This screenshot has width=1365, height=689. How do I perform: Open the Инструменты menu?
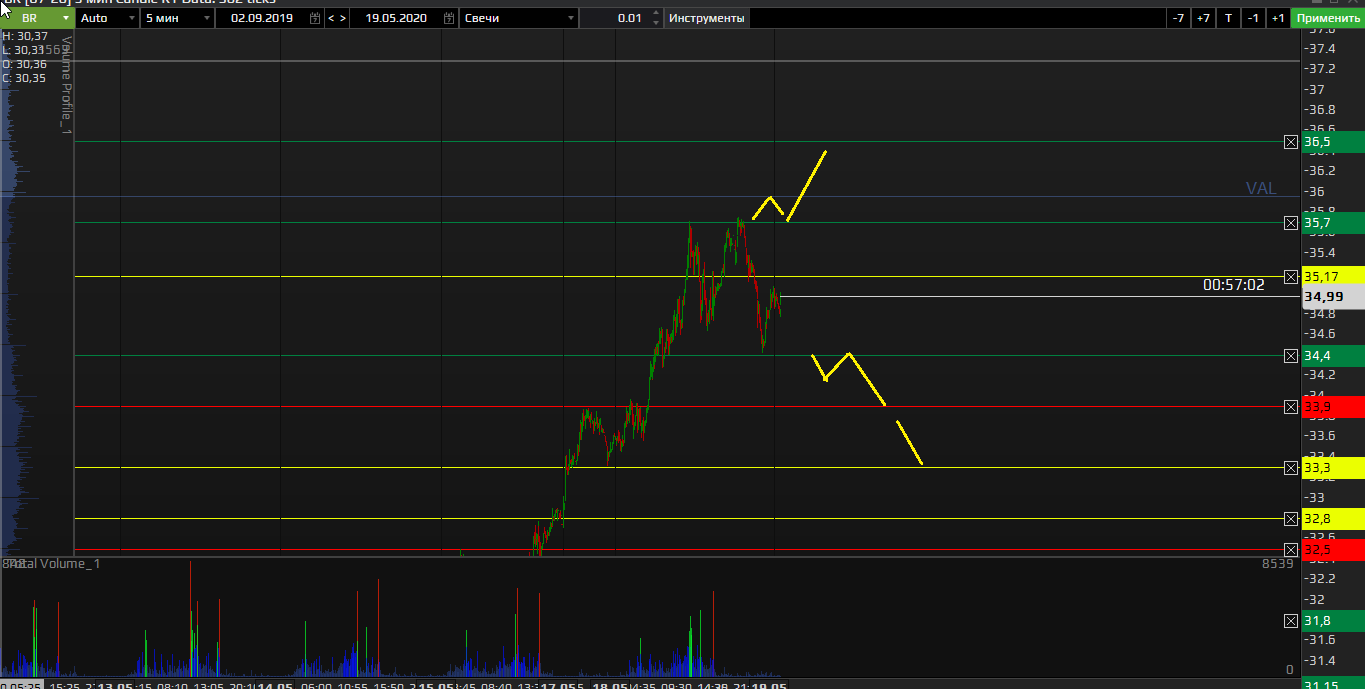[x=706, y=18]
